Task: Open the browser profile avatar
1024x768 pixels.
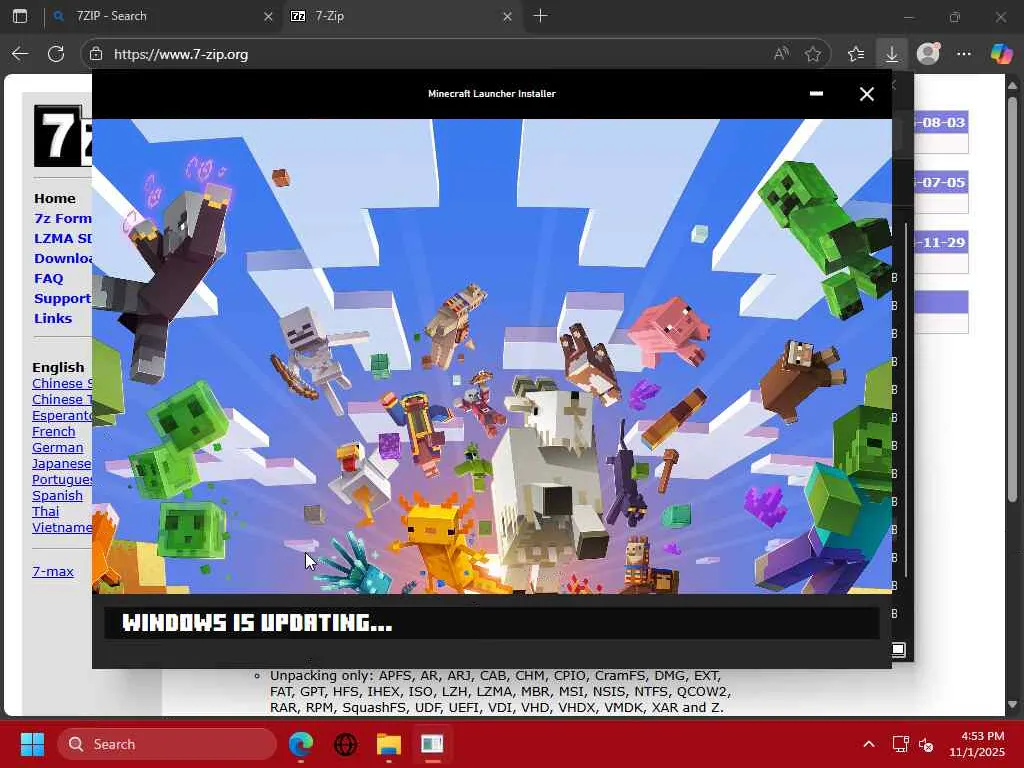Action: [928, 54]
